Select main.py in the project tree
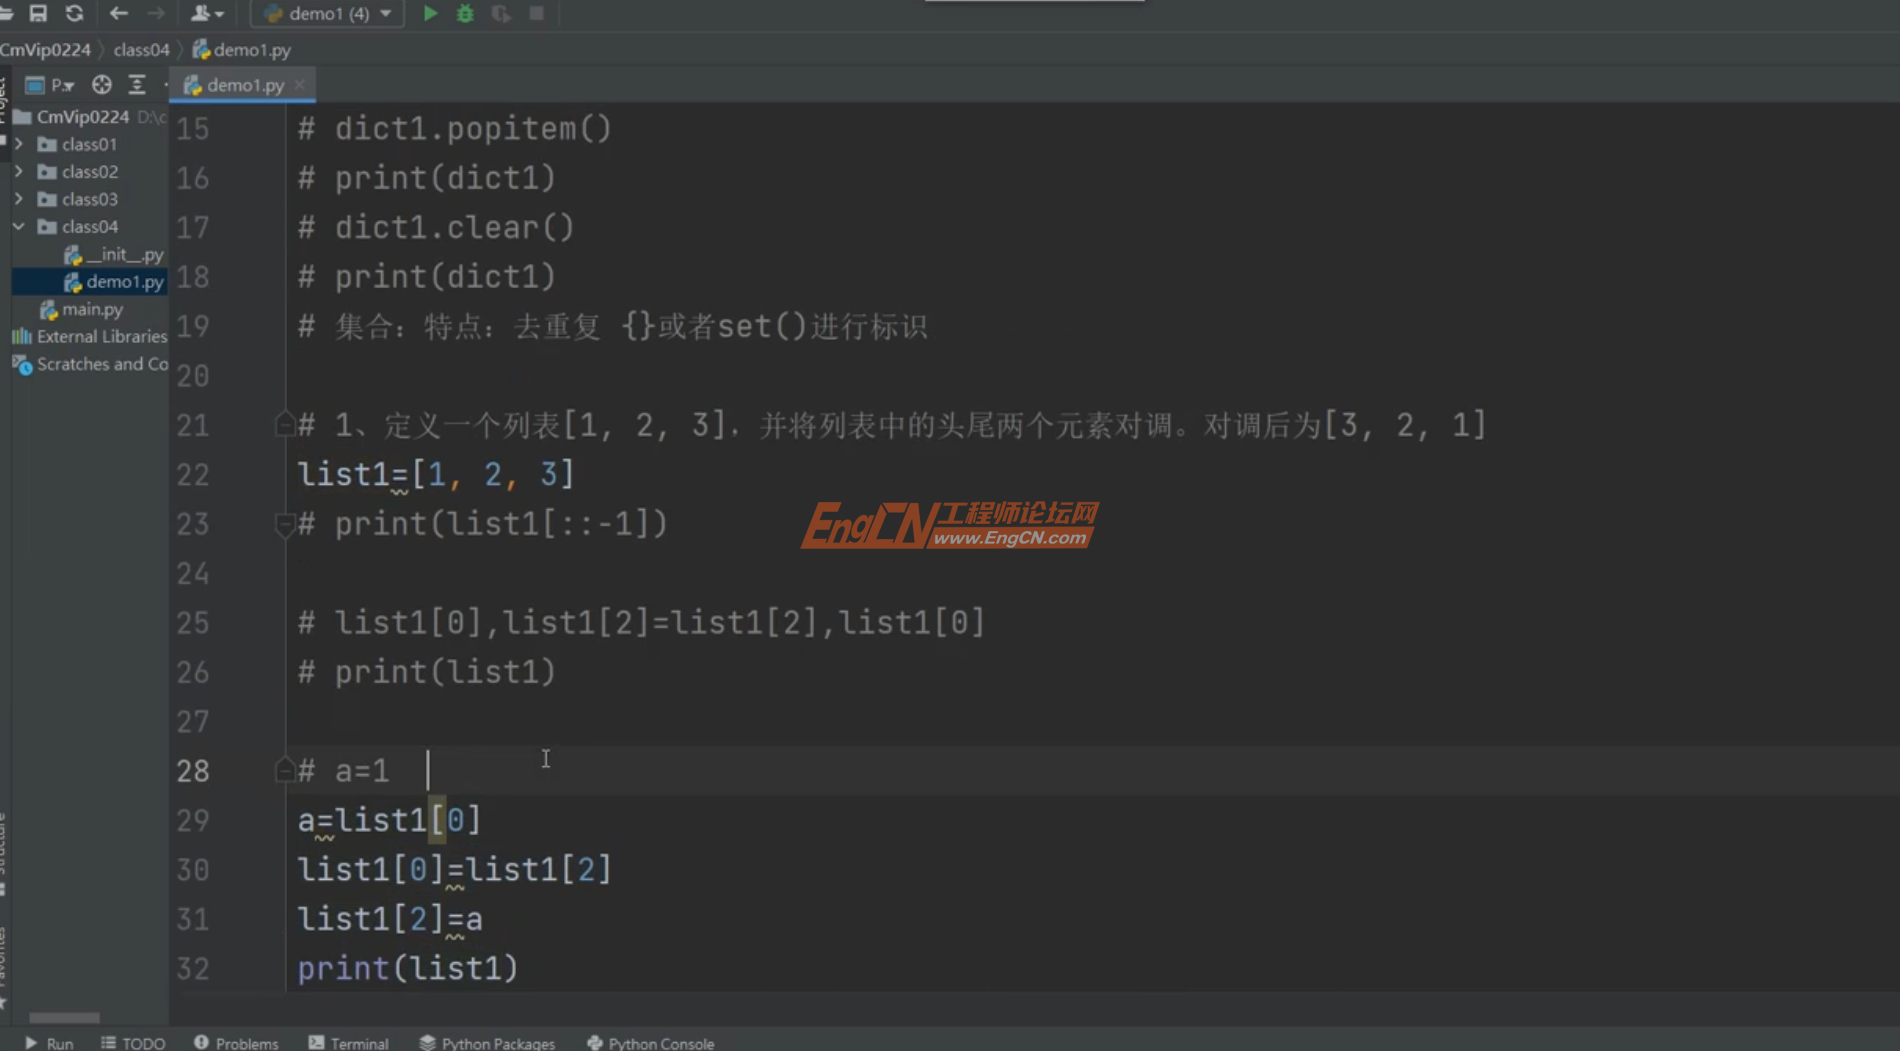This screenshot has height=1051, width=1900. click(92, 309)
